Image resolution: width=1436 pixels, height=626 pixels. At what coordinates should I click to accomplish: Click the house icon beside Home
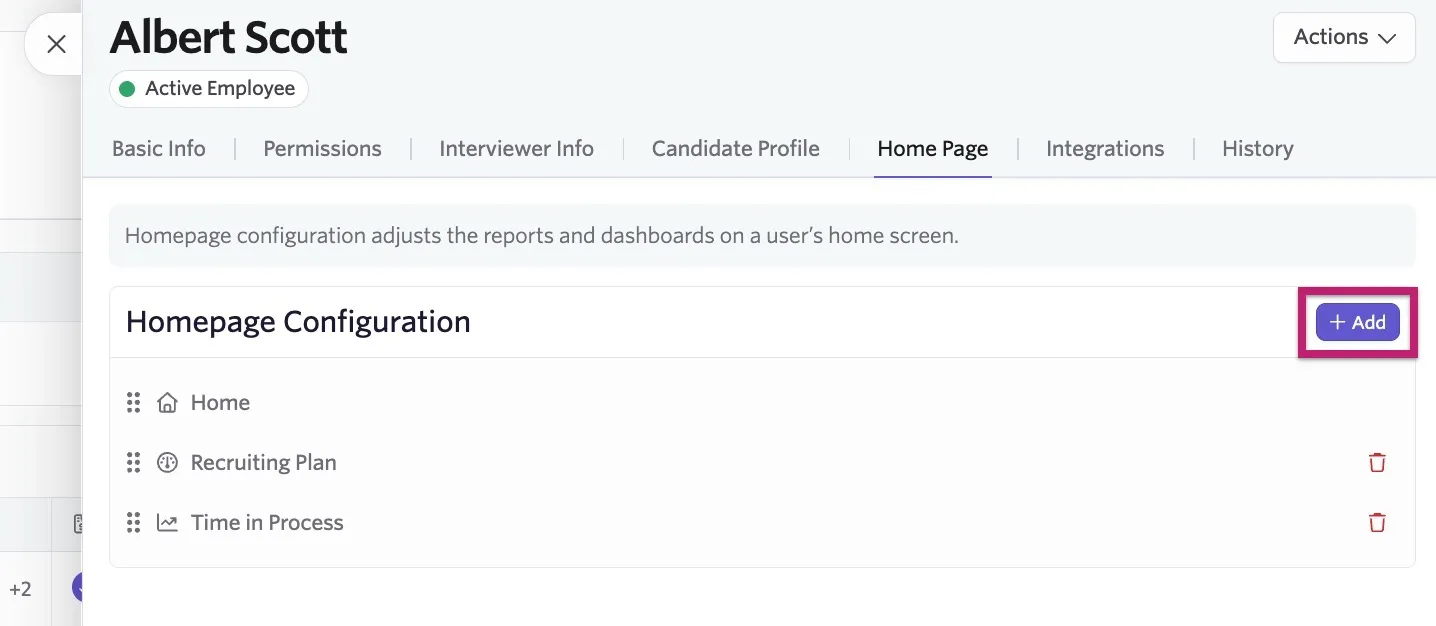[167, 403]
